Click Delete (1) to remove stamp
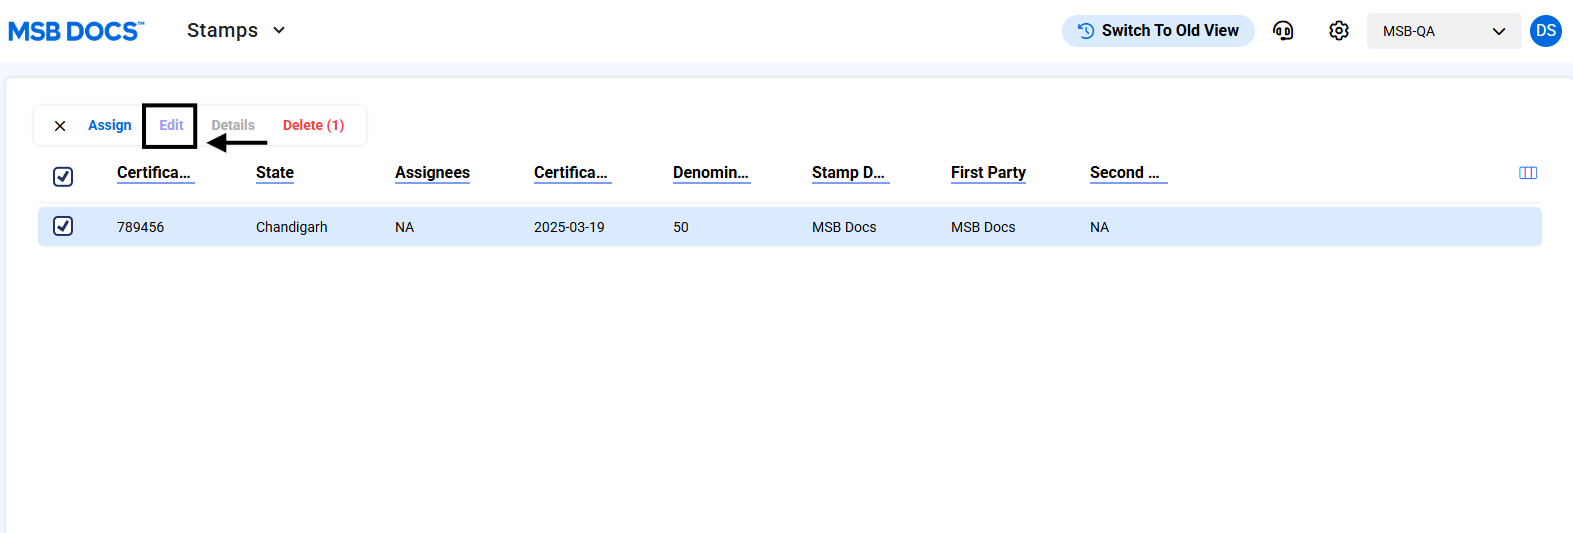 coord(313,125)
